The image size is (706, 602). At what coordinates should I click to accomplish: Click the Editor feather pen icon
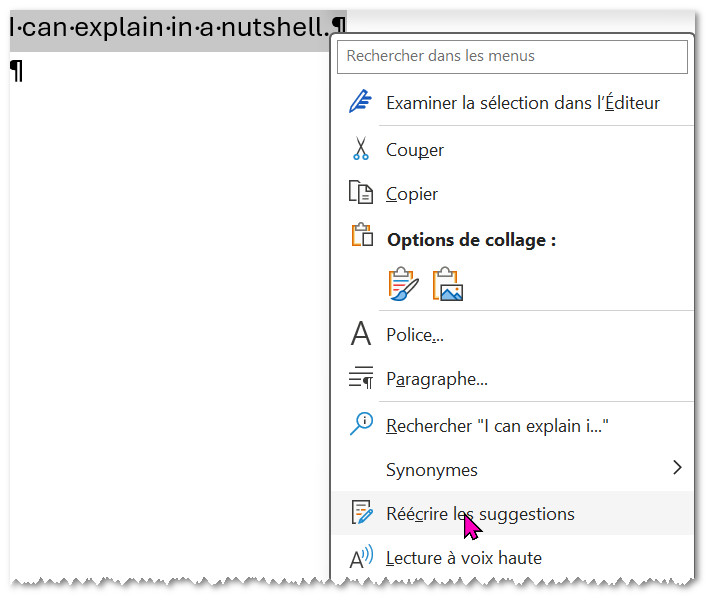(359, 102)
